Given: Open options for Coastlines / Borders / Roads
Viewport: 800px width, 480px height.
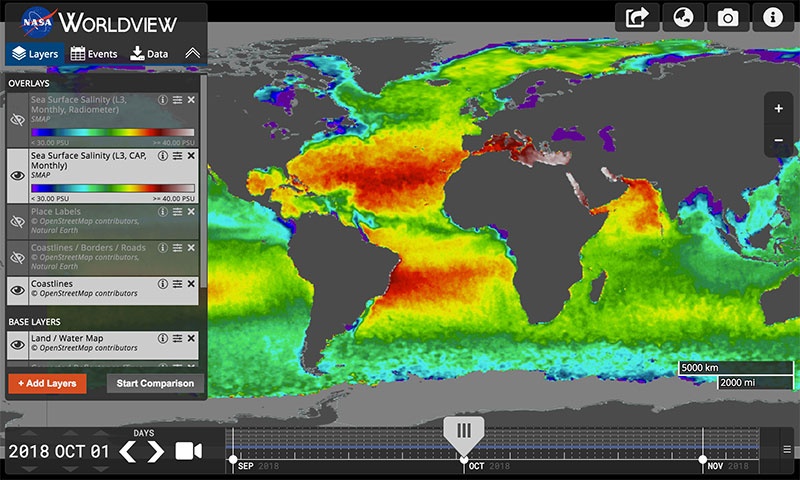Looking at the screenshot, I should point(177,247).
